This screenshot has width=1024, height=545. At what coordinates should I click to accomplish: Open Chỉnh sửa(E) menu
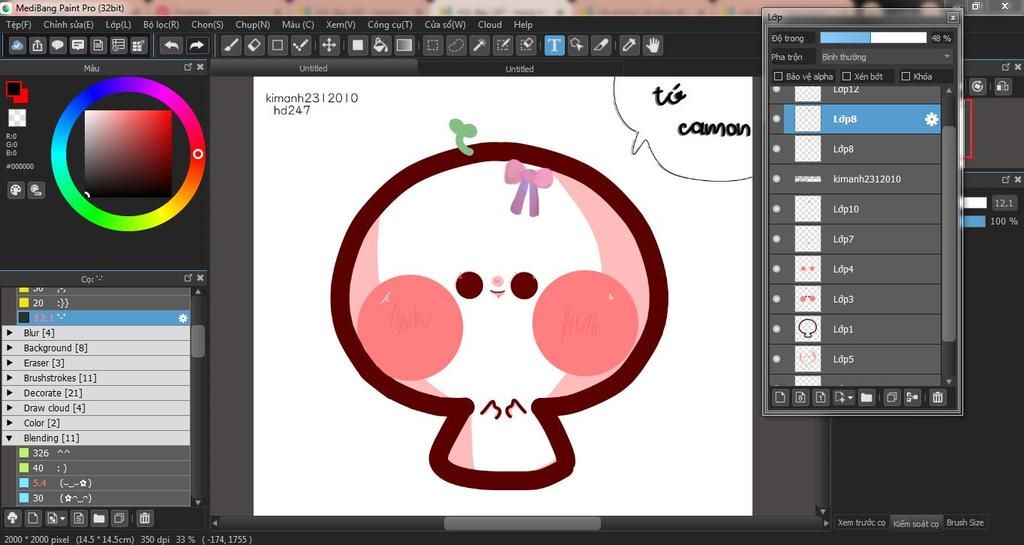click(69, 24)
